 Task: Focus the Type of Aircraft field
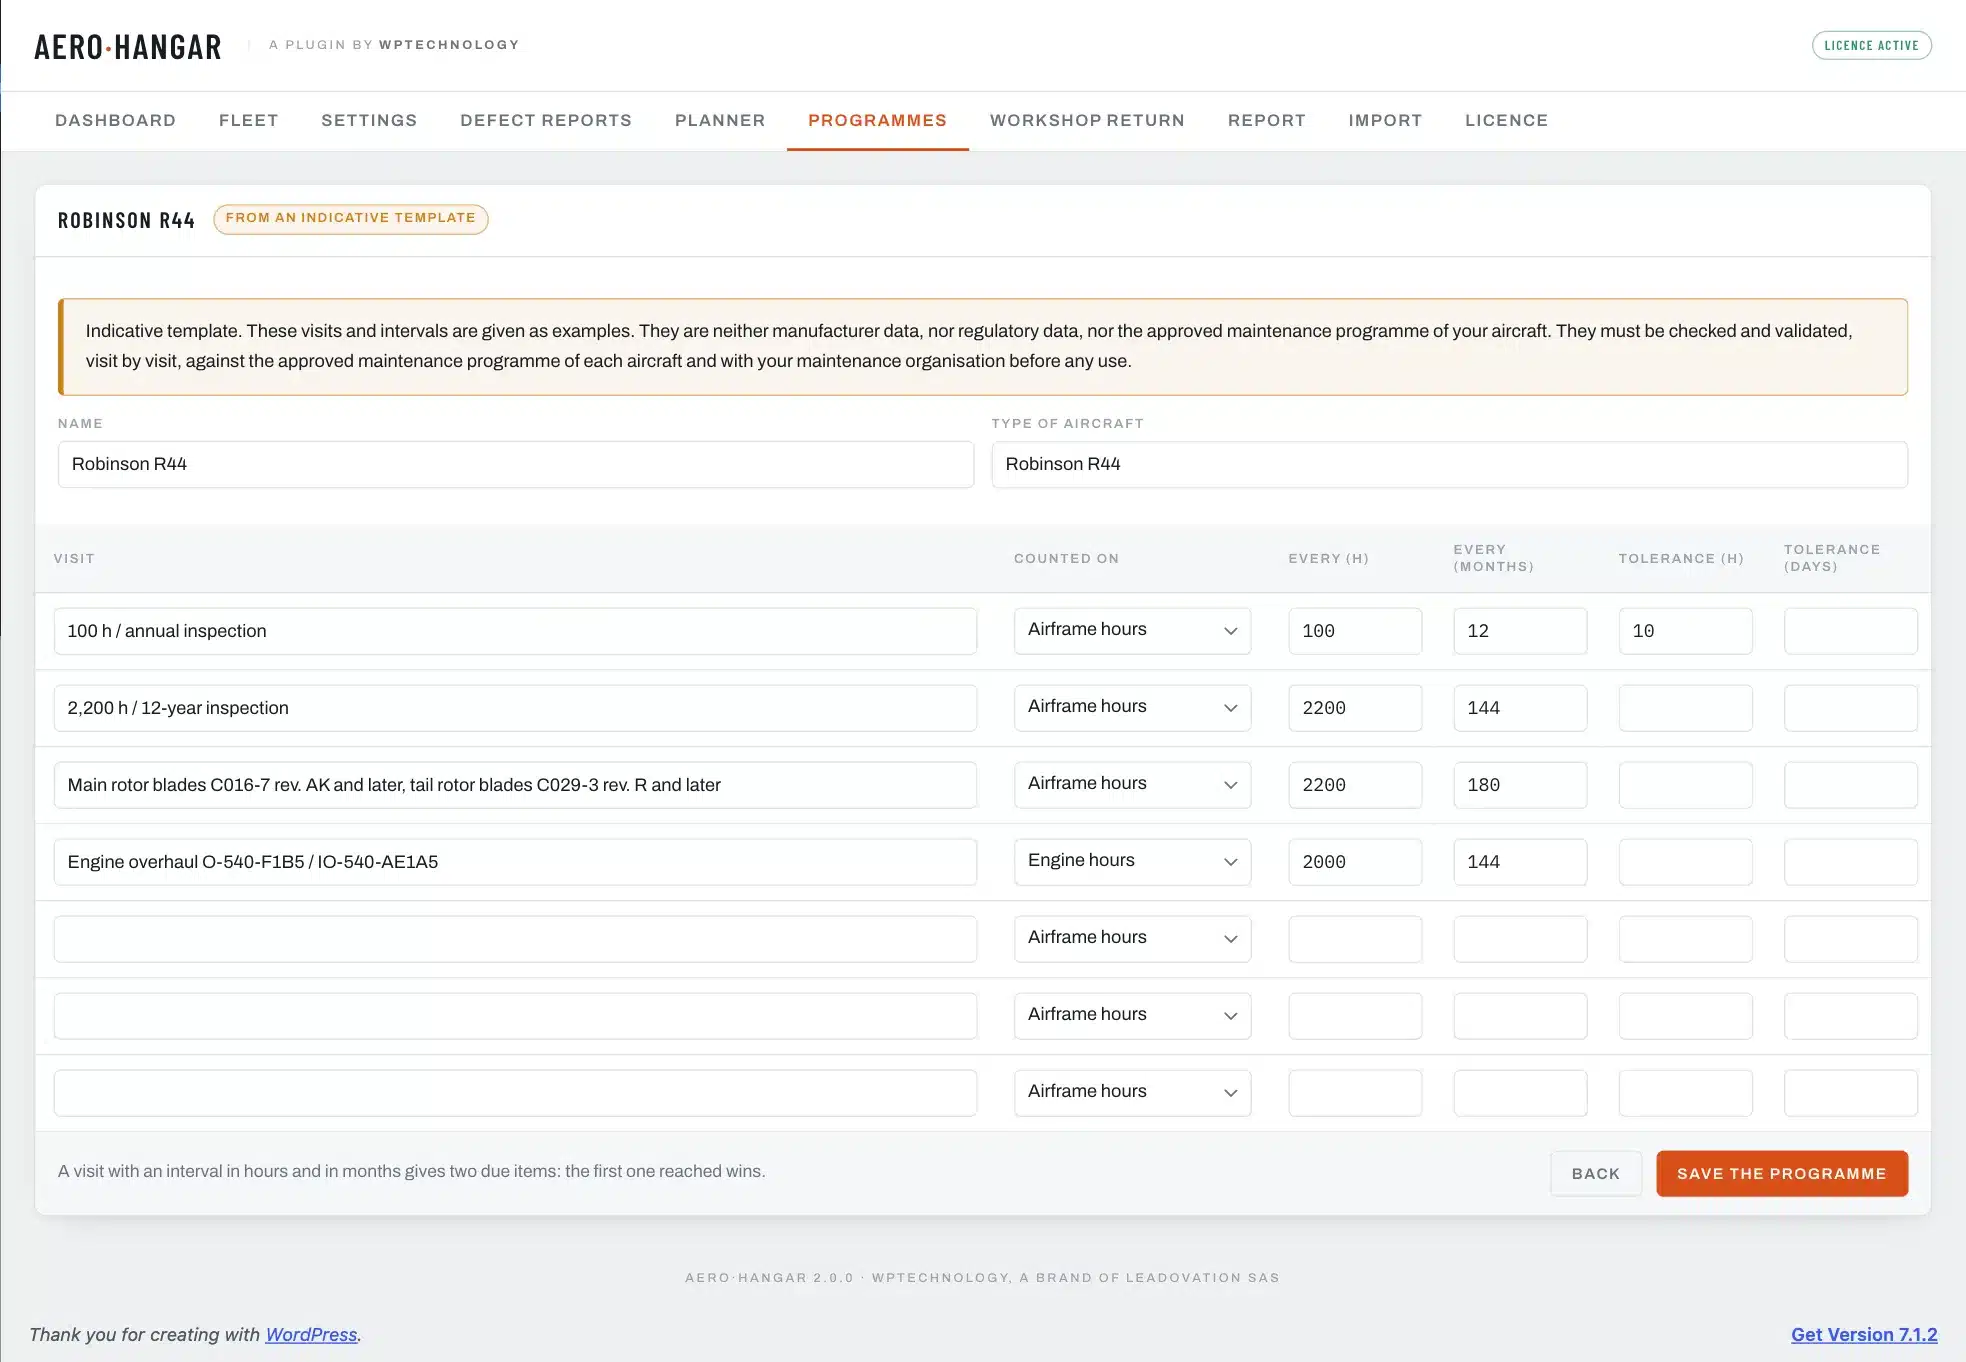click(1449, 464)
